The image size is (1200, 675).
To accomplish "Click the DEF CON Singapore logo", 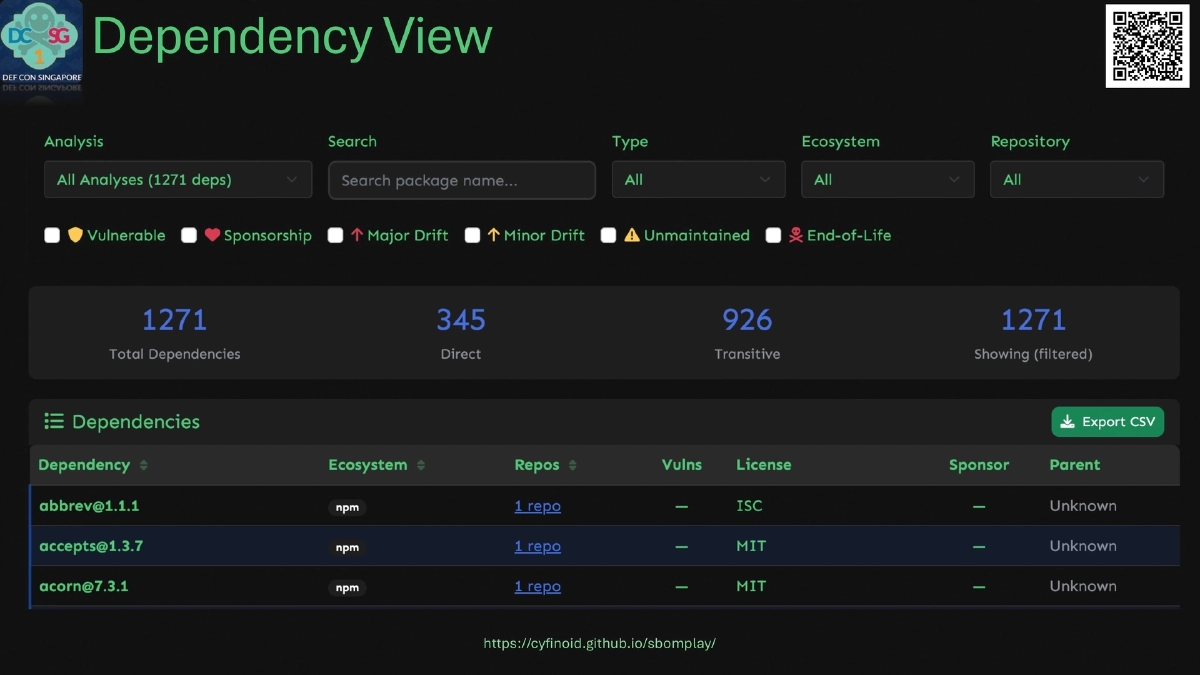I will (x=41, y=47).
